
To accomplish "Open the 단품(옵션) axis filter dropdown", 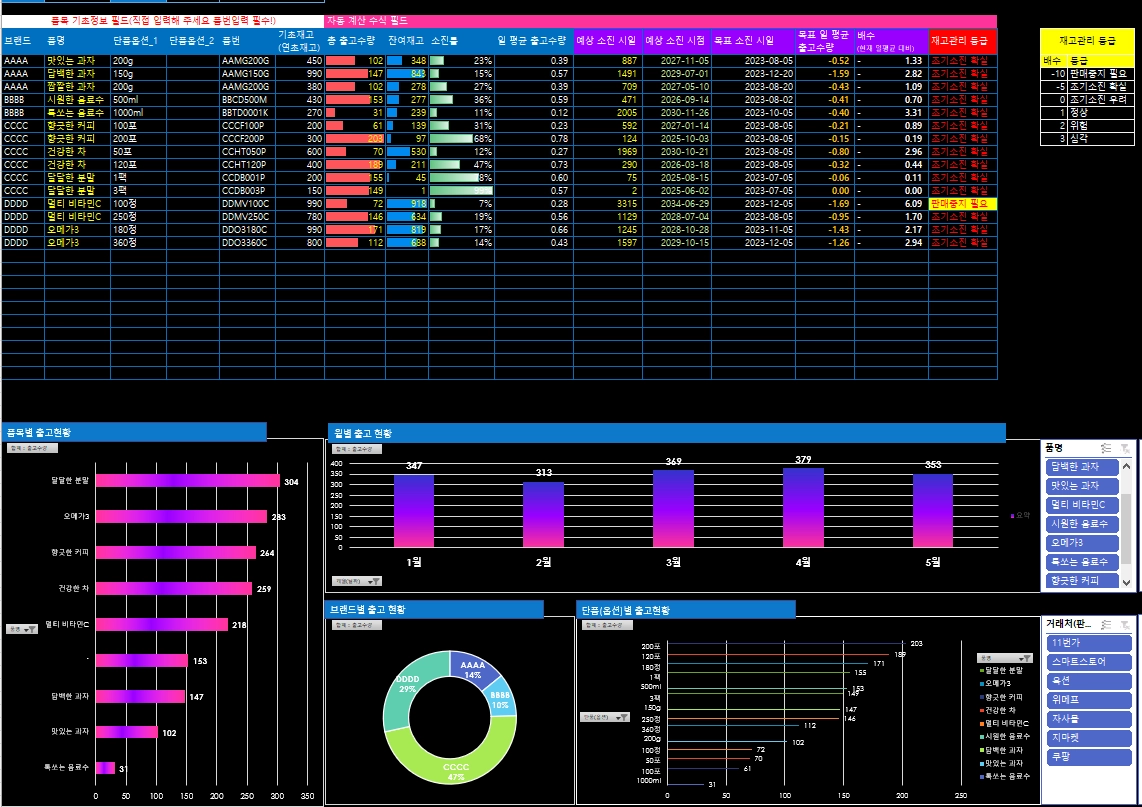I will tap(604, 717).
